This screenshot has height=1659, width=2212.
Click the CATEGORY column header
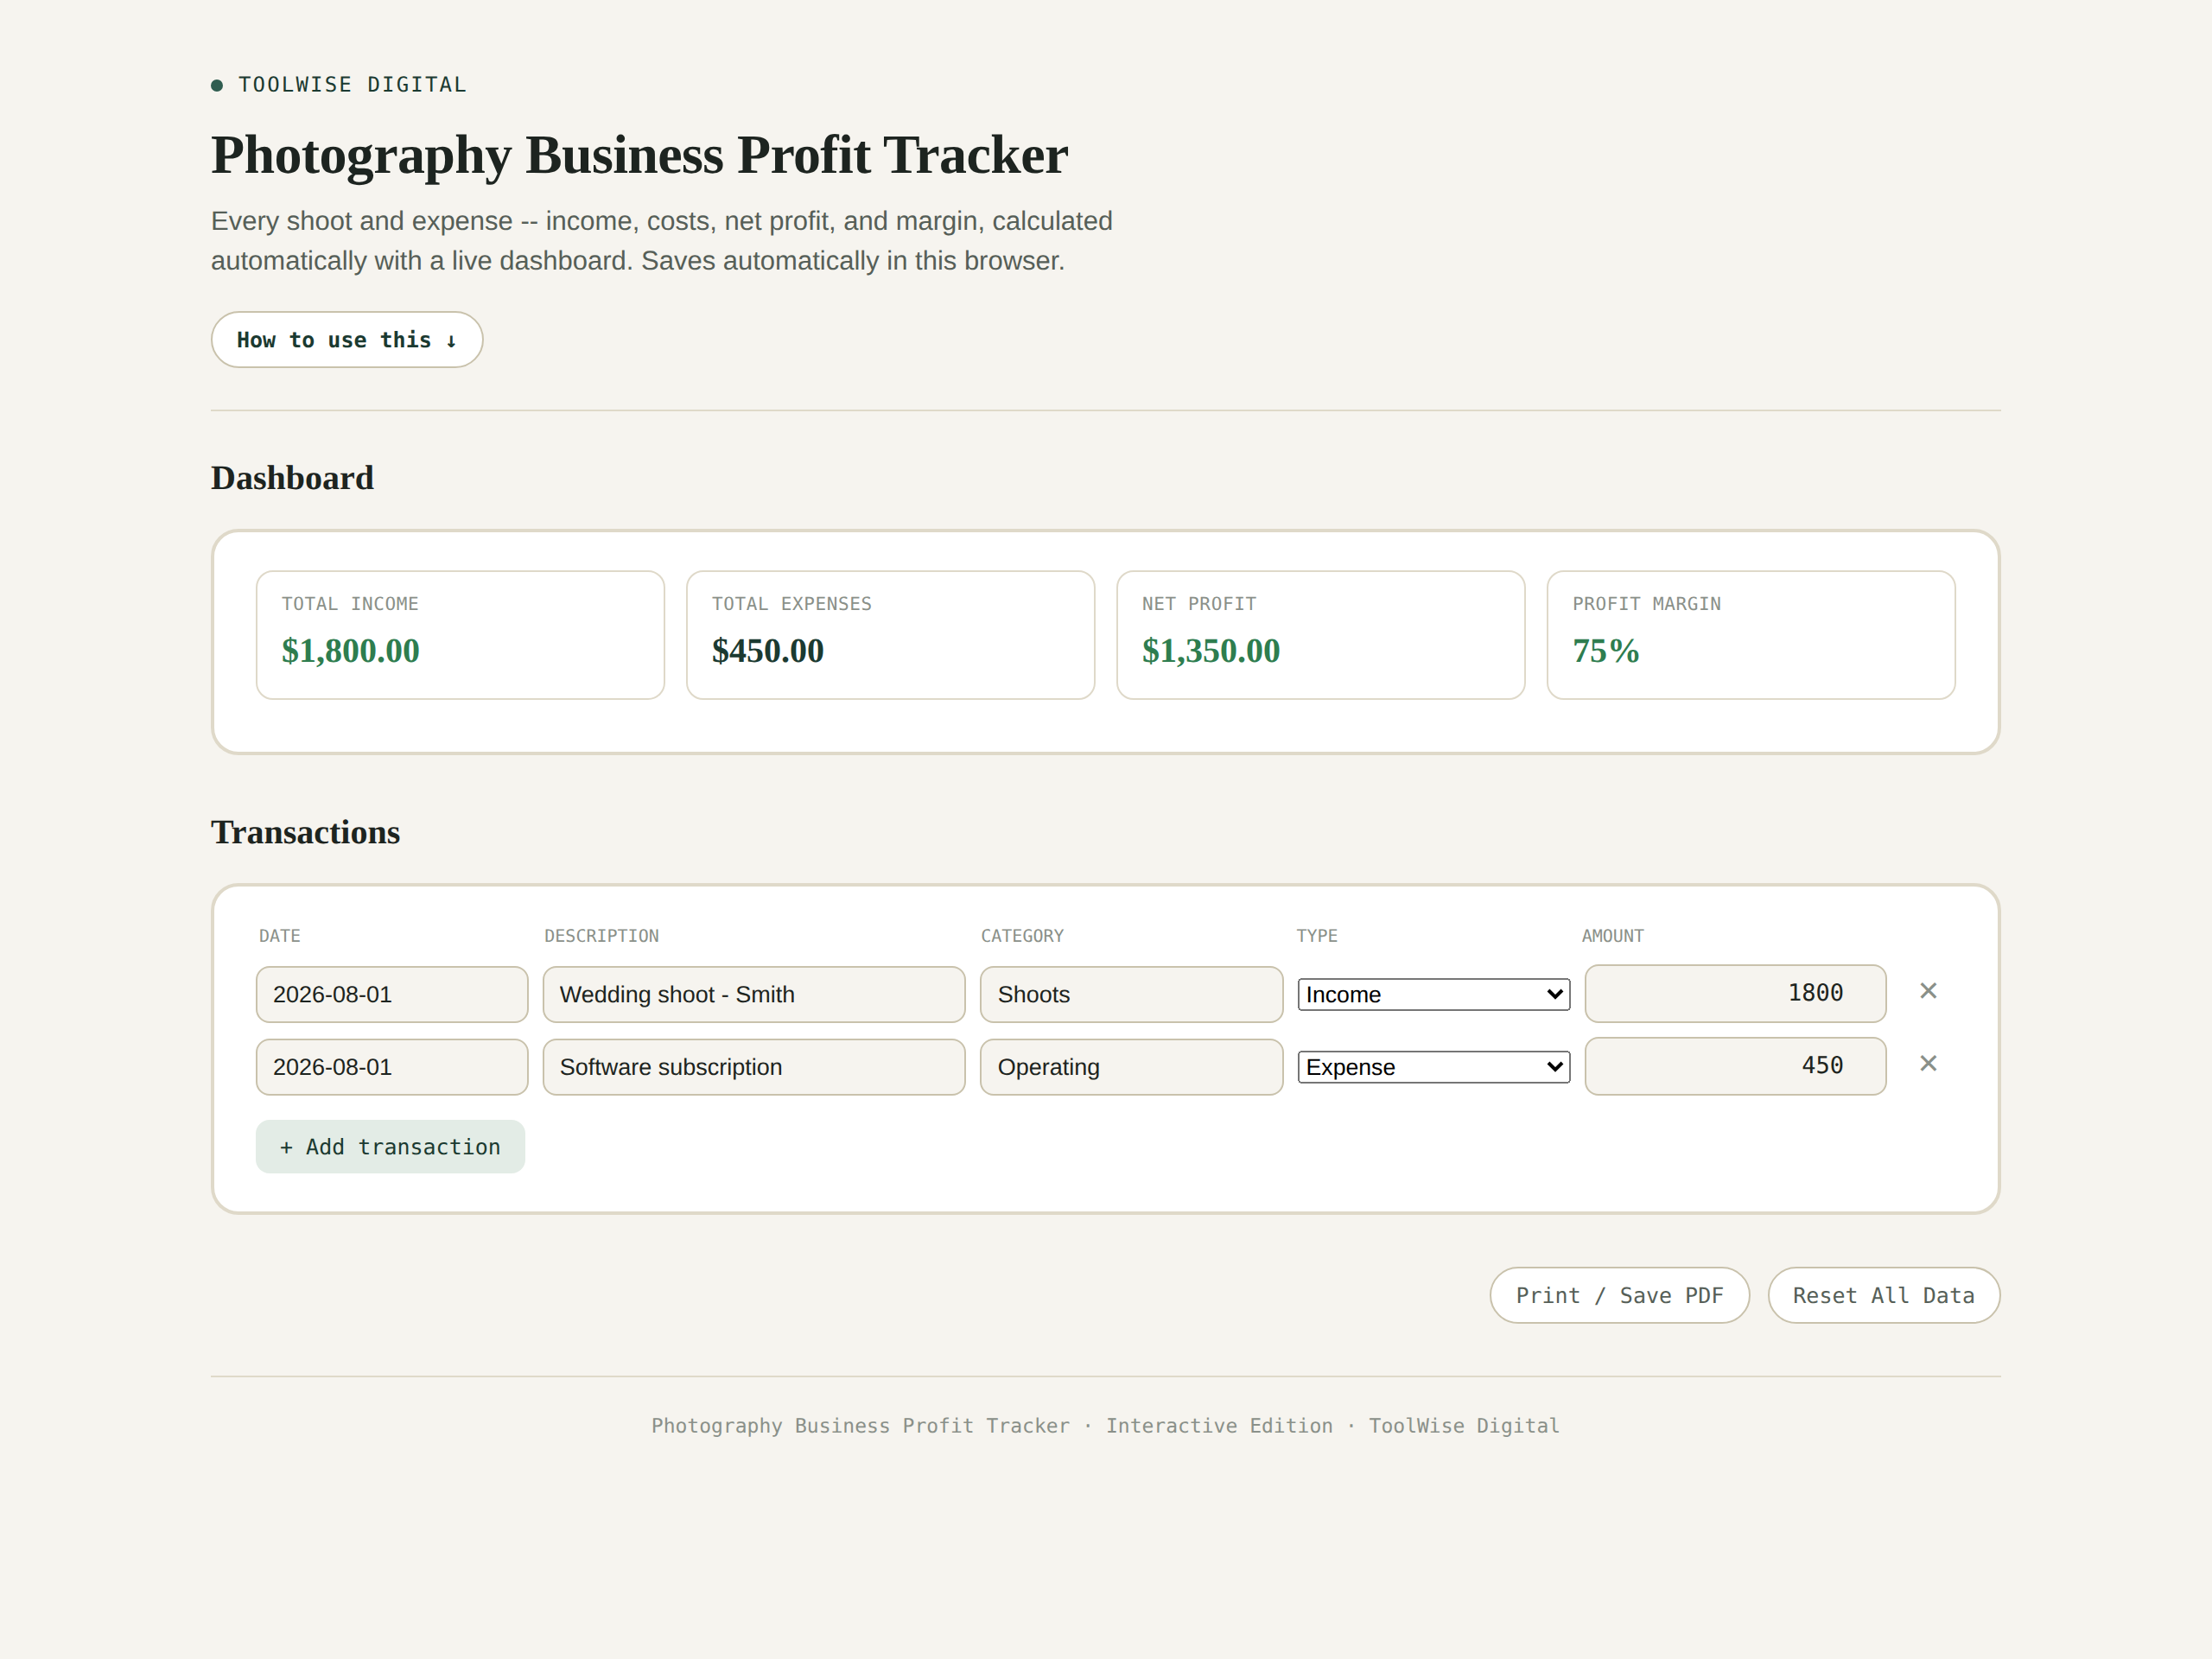(x=1022, y=936)
